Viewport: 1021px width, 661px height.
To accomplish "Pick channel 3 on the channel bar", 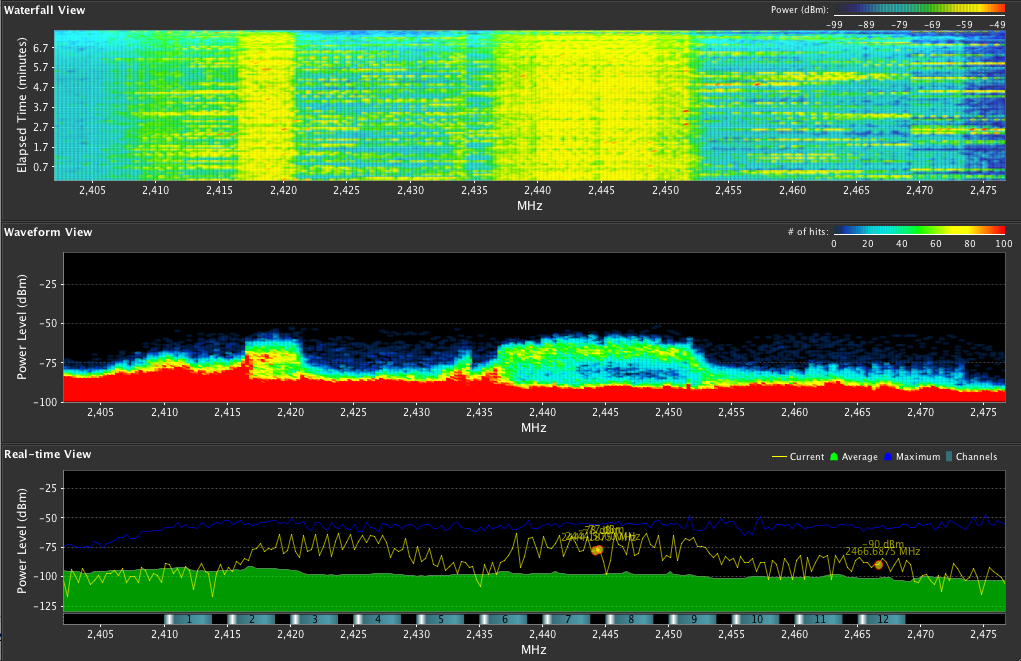I will click(315, 620).
